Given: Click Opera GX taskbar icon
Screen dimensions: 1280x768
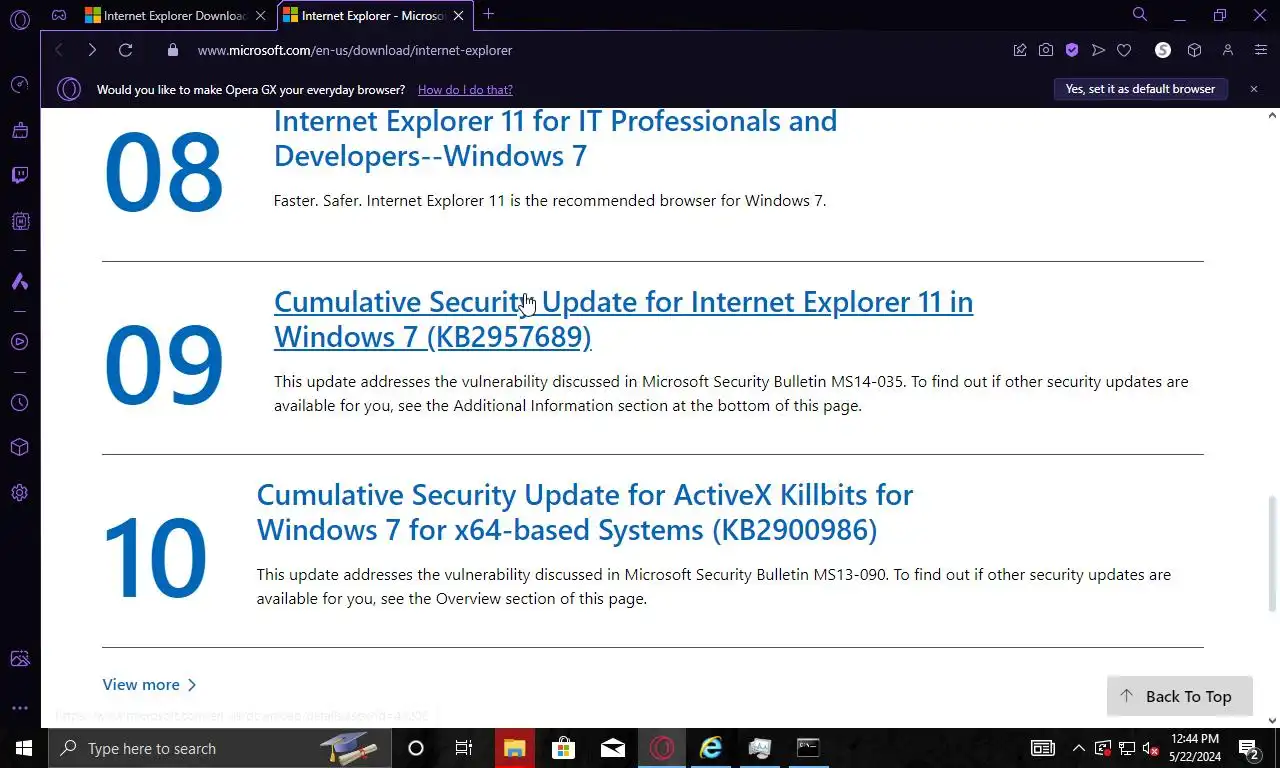Looking at the screenshot, I should (x=662, y=748).
